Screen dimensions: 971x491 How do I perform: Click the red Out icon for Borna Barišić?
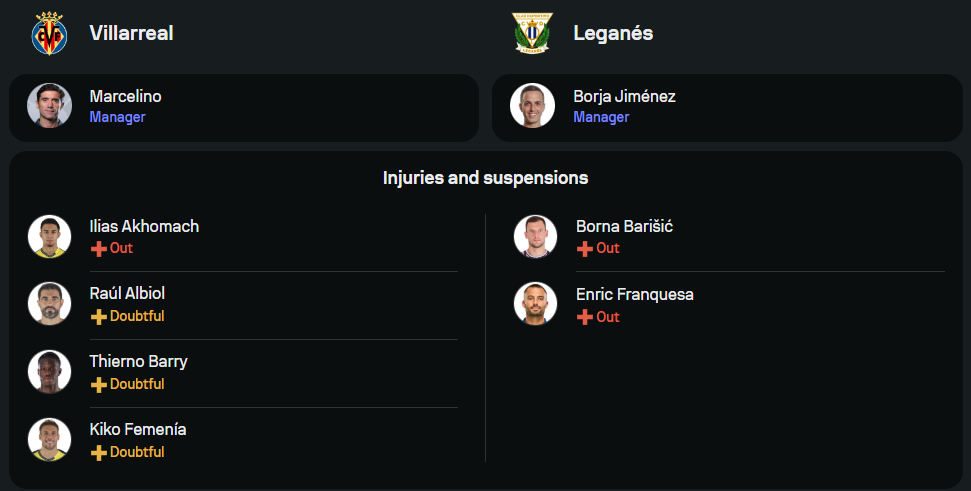(x=585, y=248)
